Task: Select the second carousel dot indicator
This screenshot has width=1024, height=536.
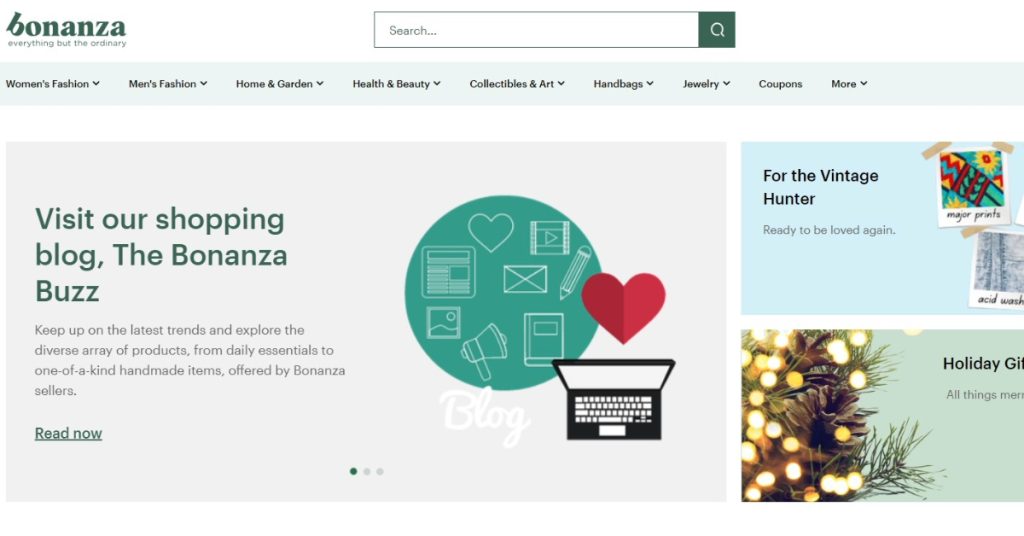Action: coord(367,471)
